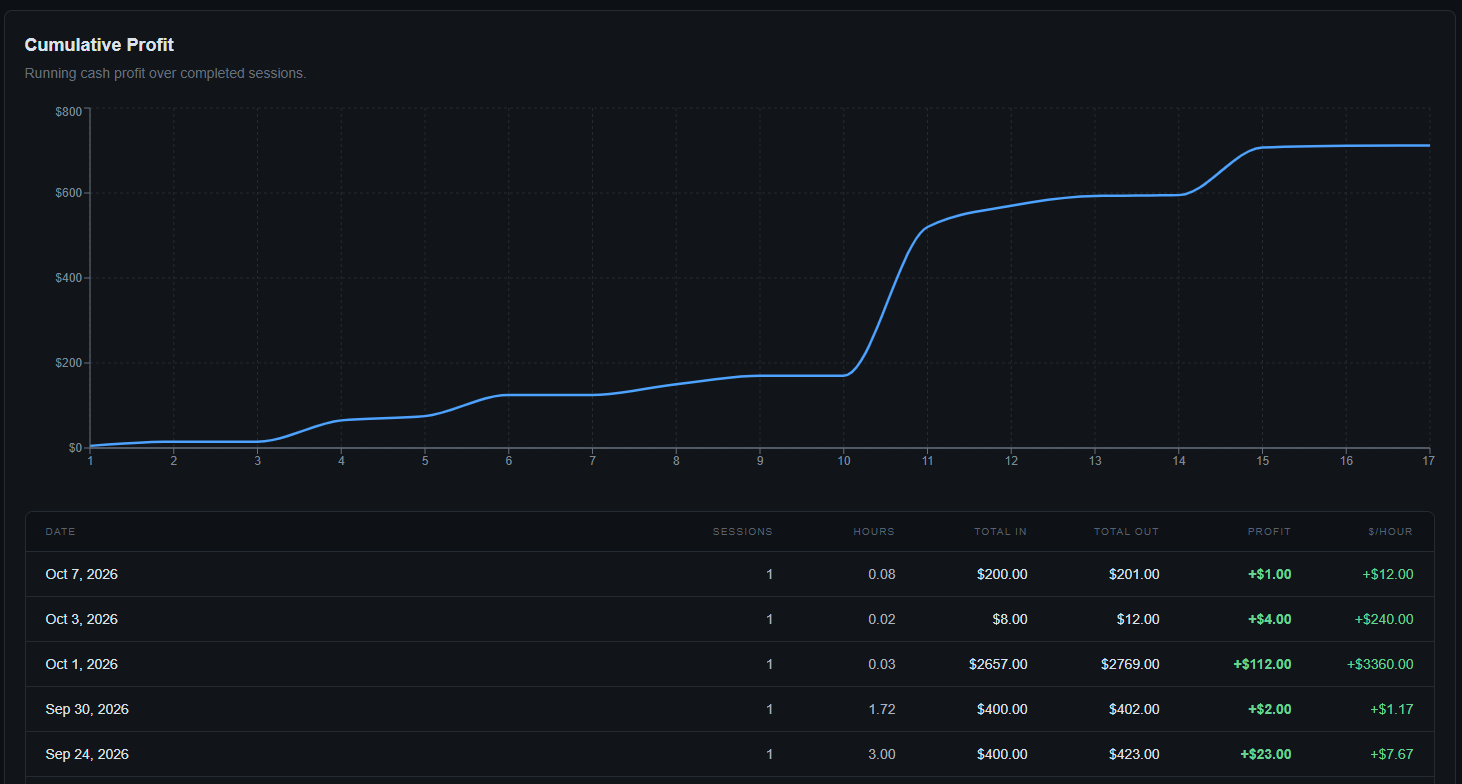The height and width of the screenshot is (784, 1462).
Task: Click the $423.00 total out amount
Action: point(1134,754)
